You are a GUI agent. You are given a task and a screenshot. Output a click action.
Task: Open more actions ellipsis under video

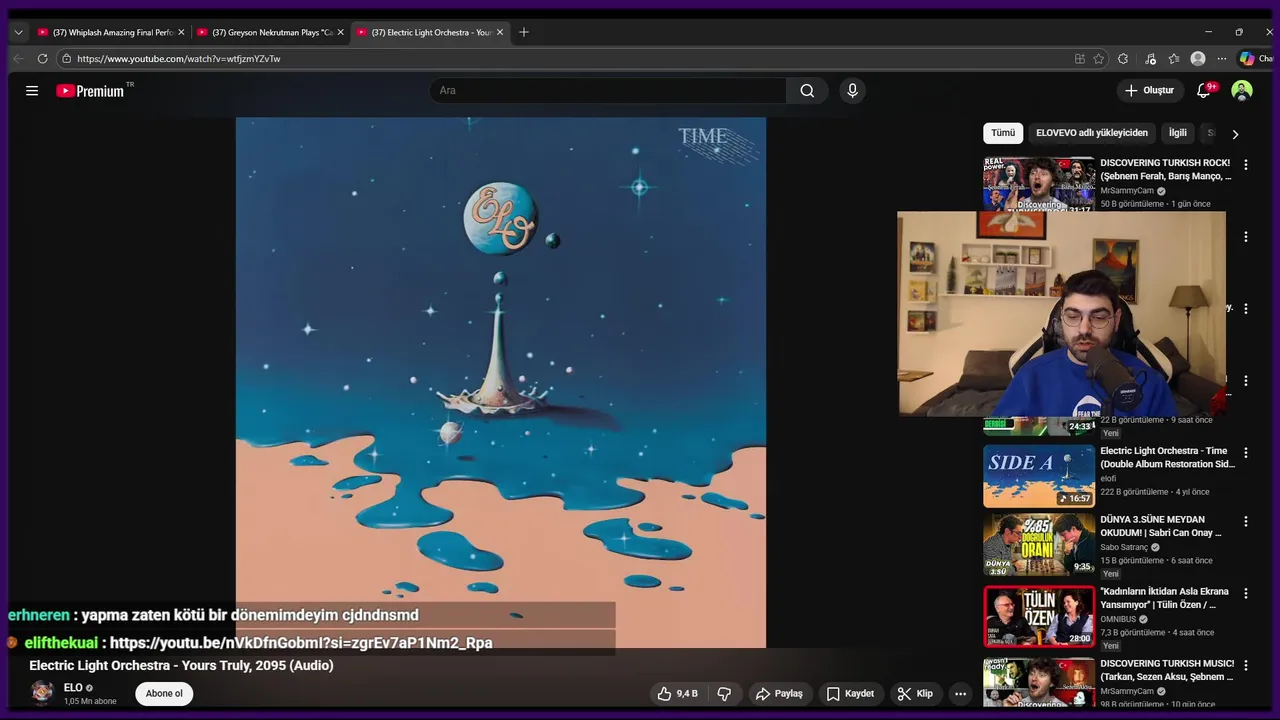960,693
